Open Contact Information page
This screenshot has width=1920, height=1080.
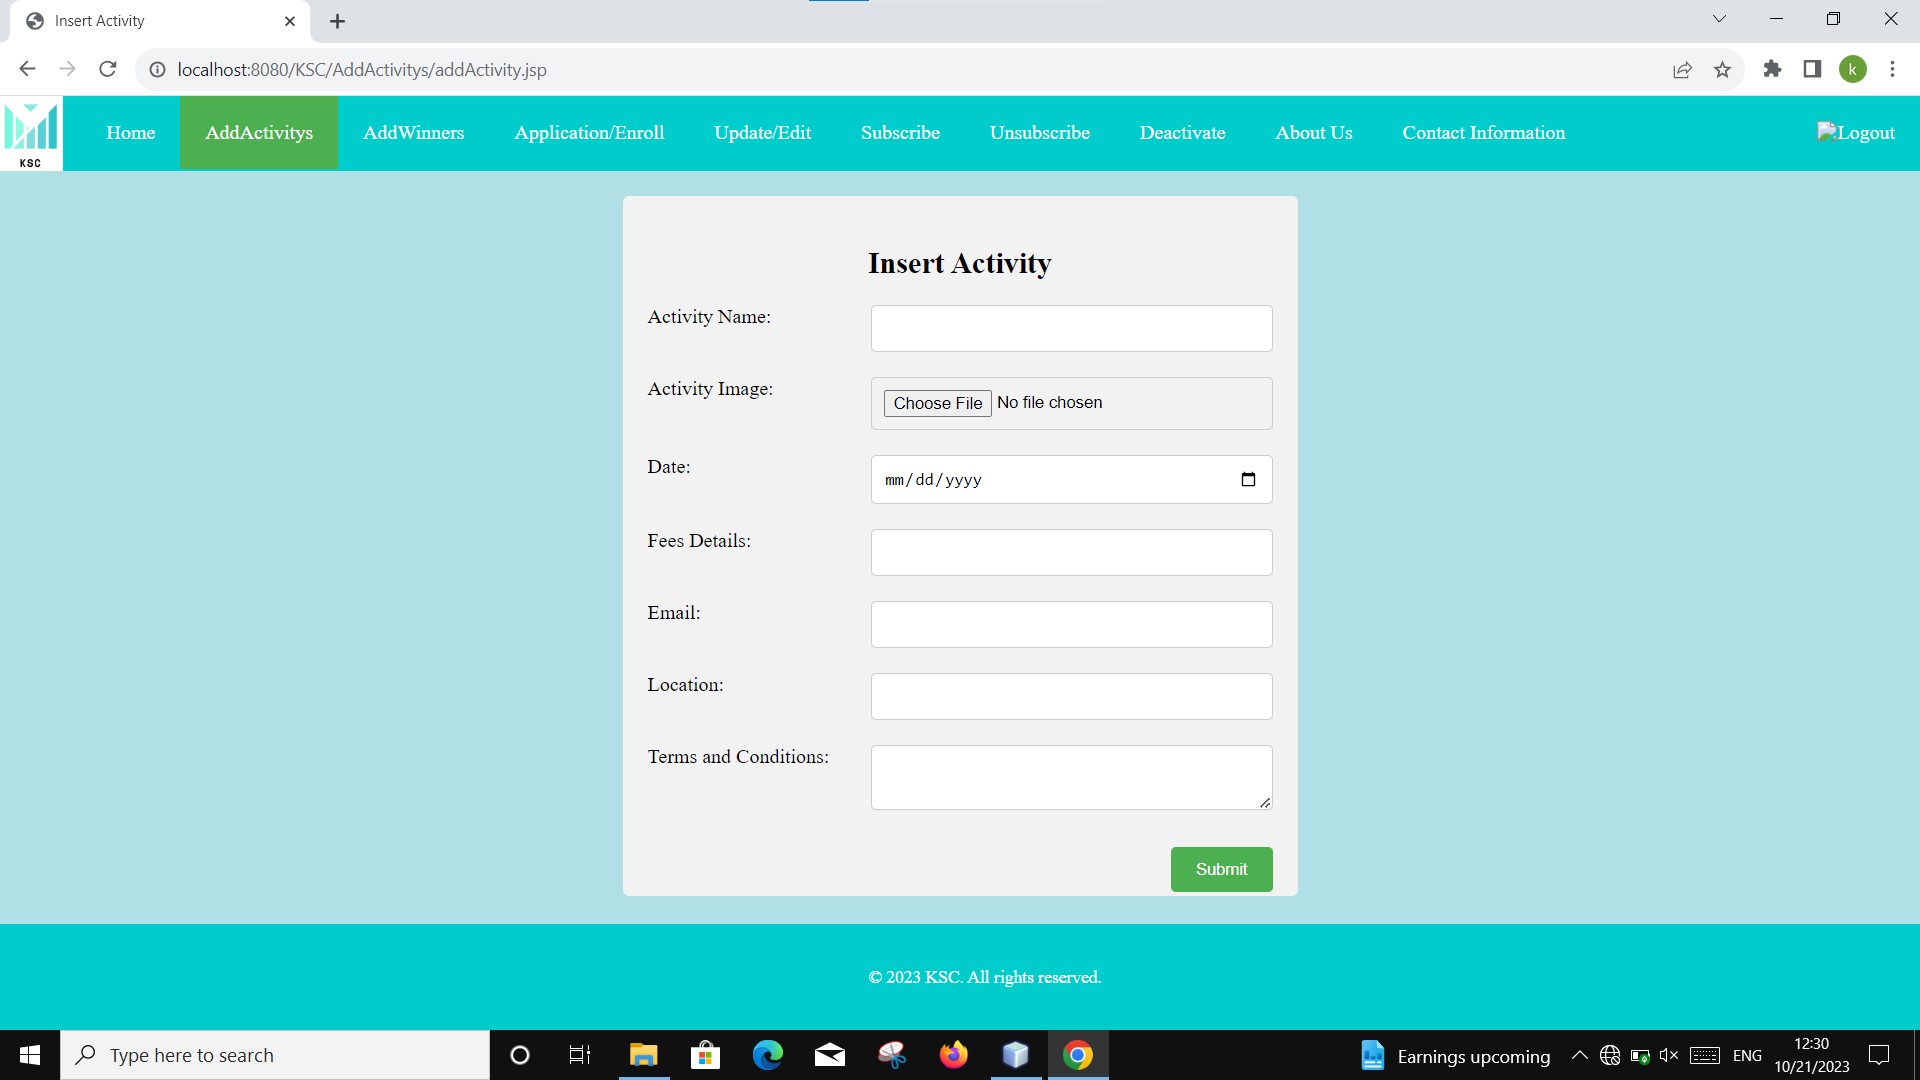click(1484, 133)
